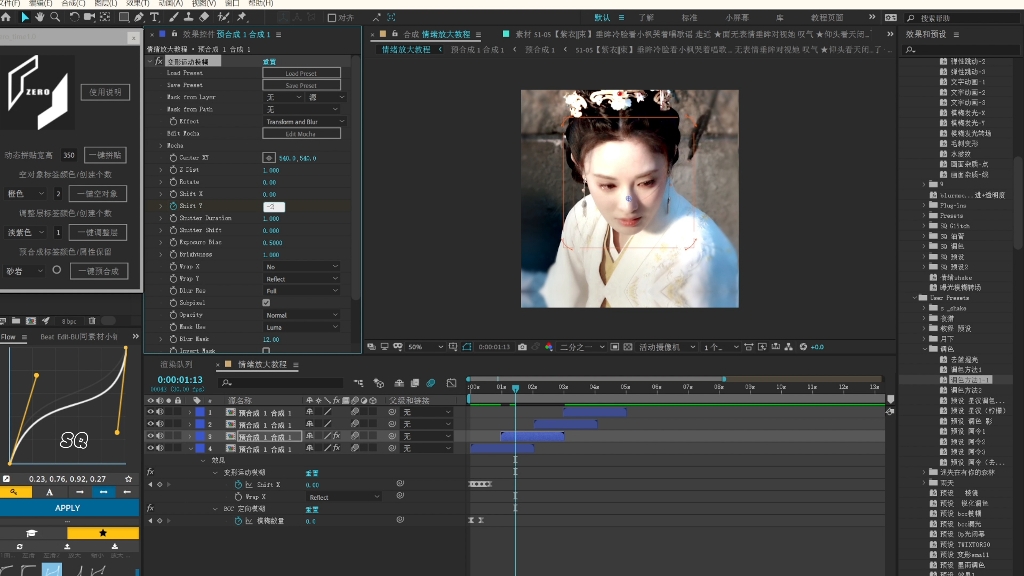Click the Shift Y stopwatch icon
Image resolution: width=1024 pixels, height=576 pixels.
coord(172,206)
